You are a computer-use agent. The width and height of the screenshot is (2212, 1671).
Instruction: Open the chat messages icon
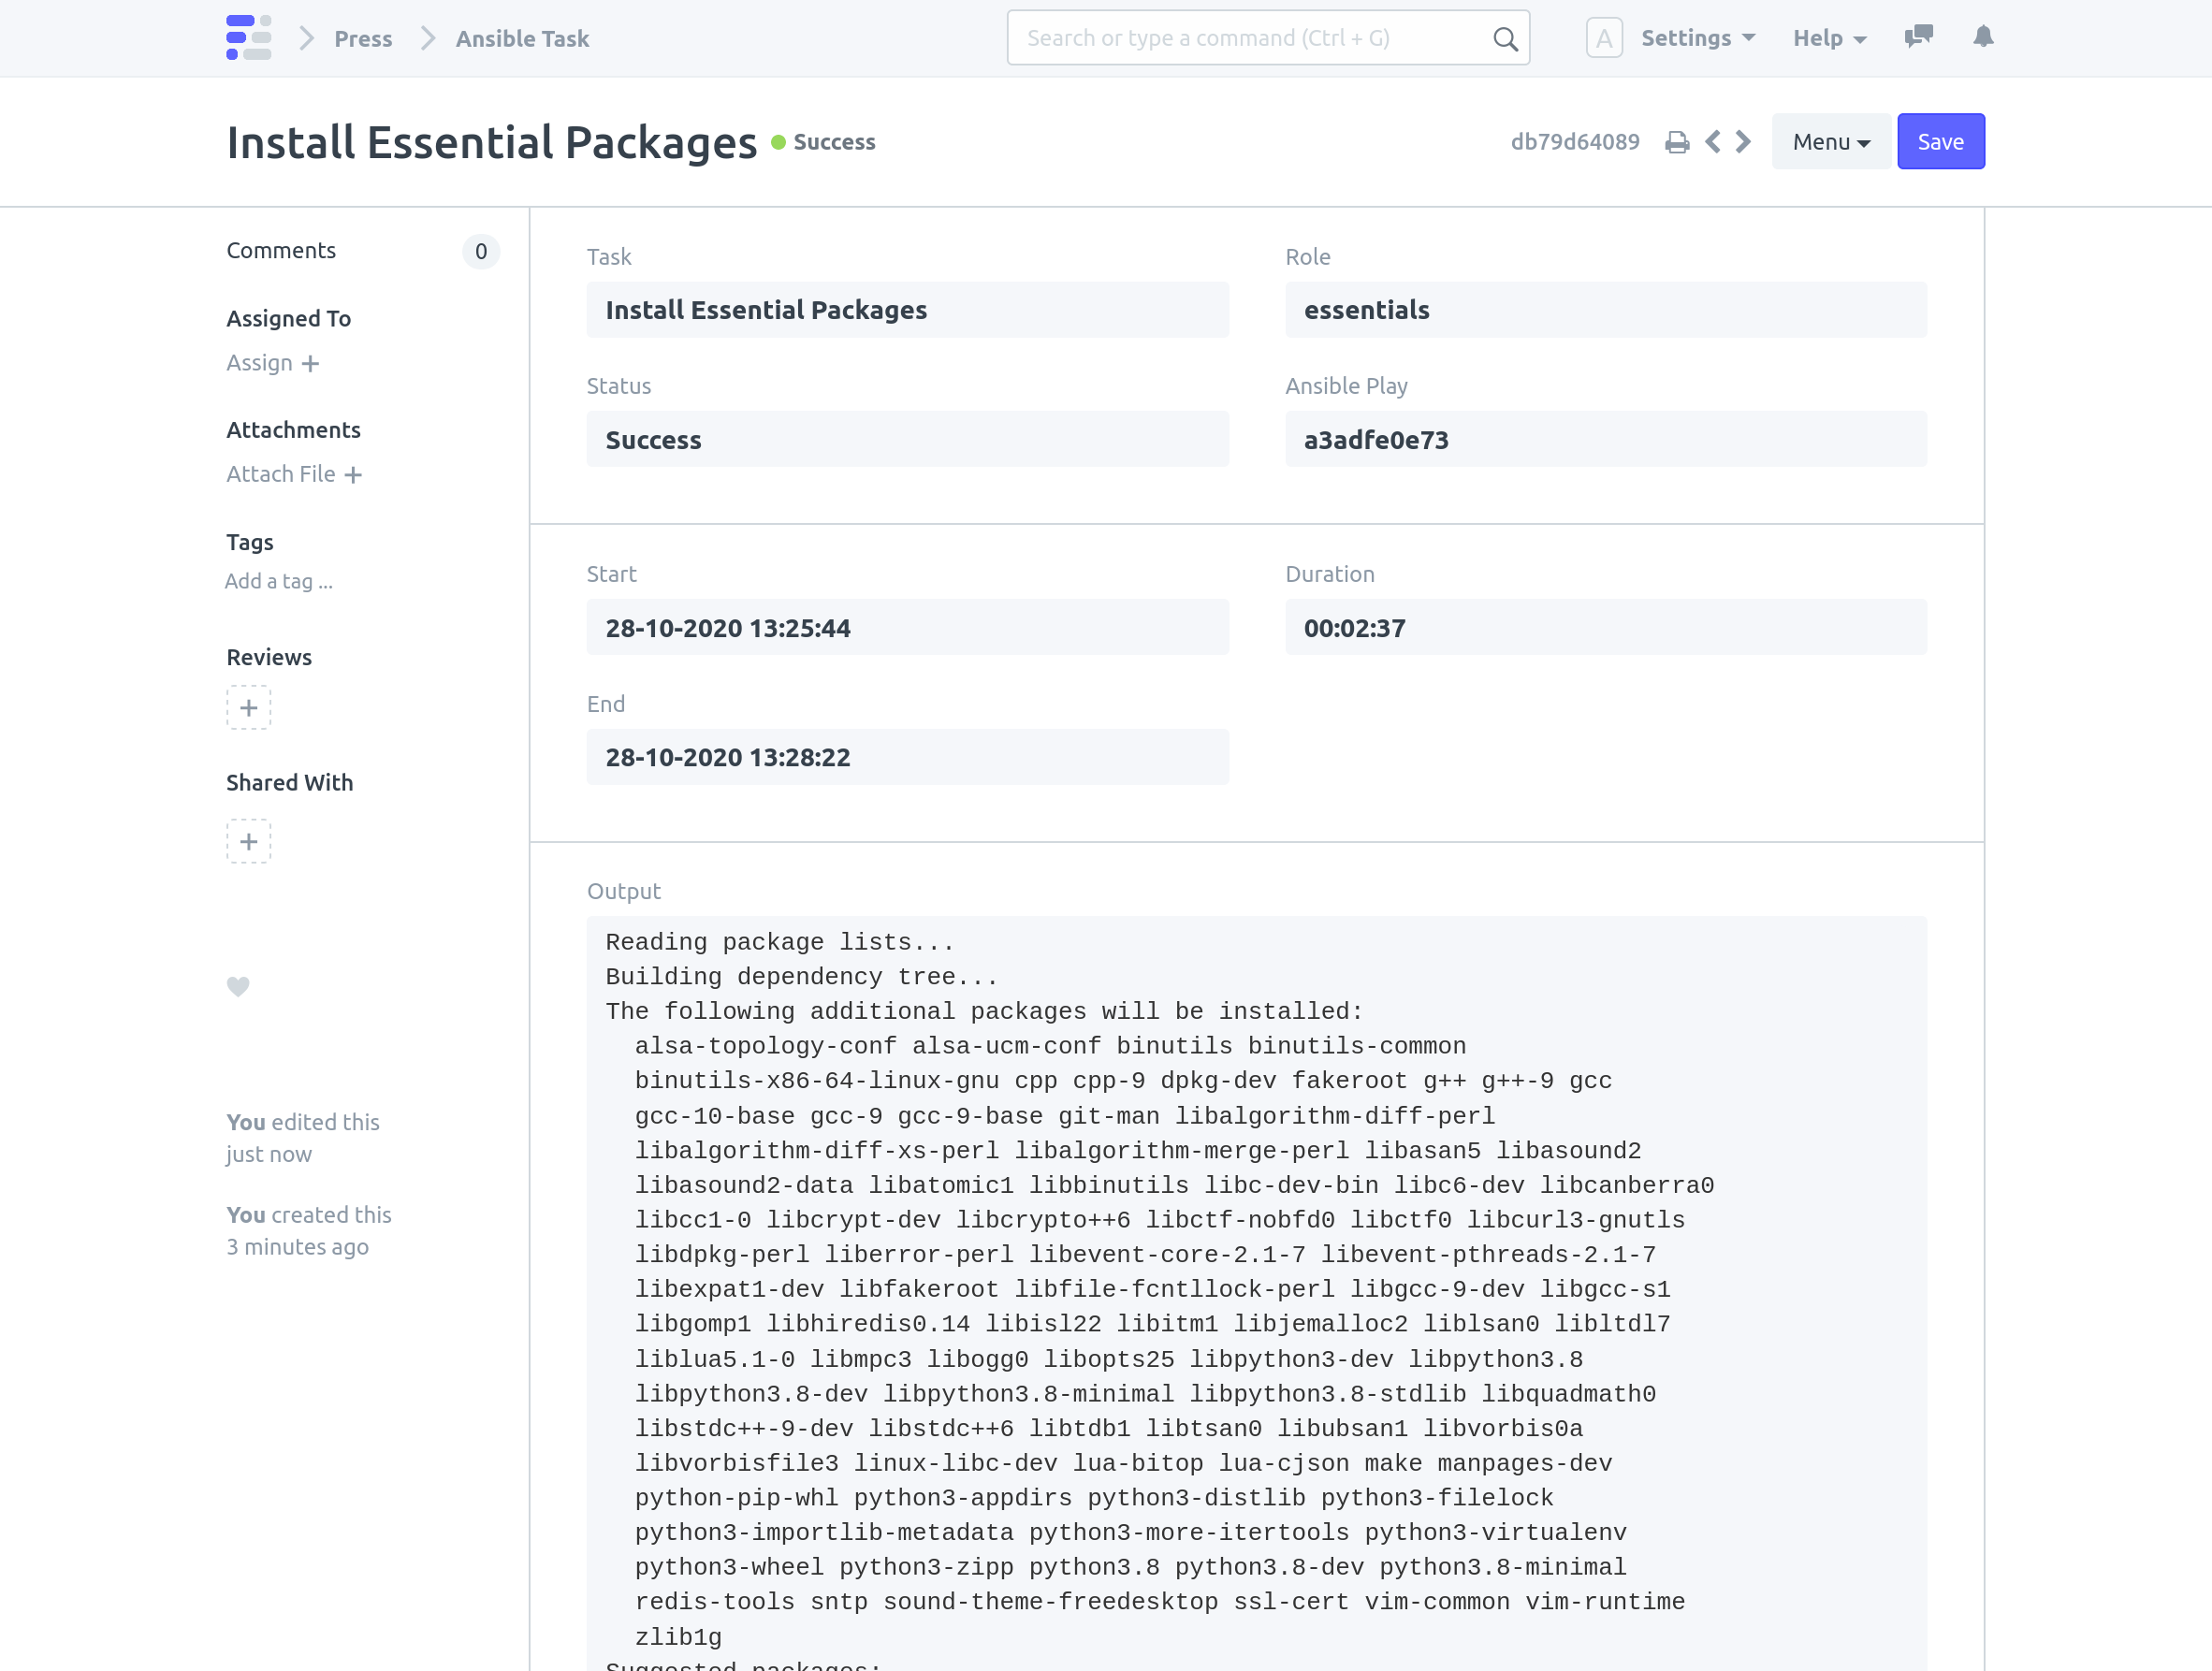(x=1918, y=38)
